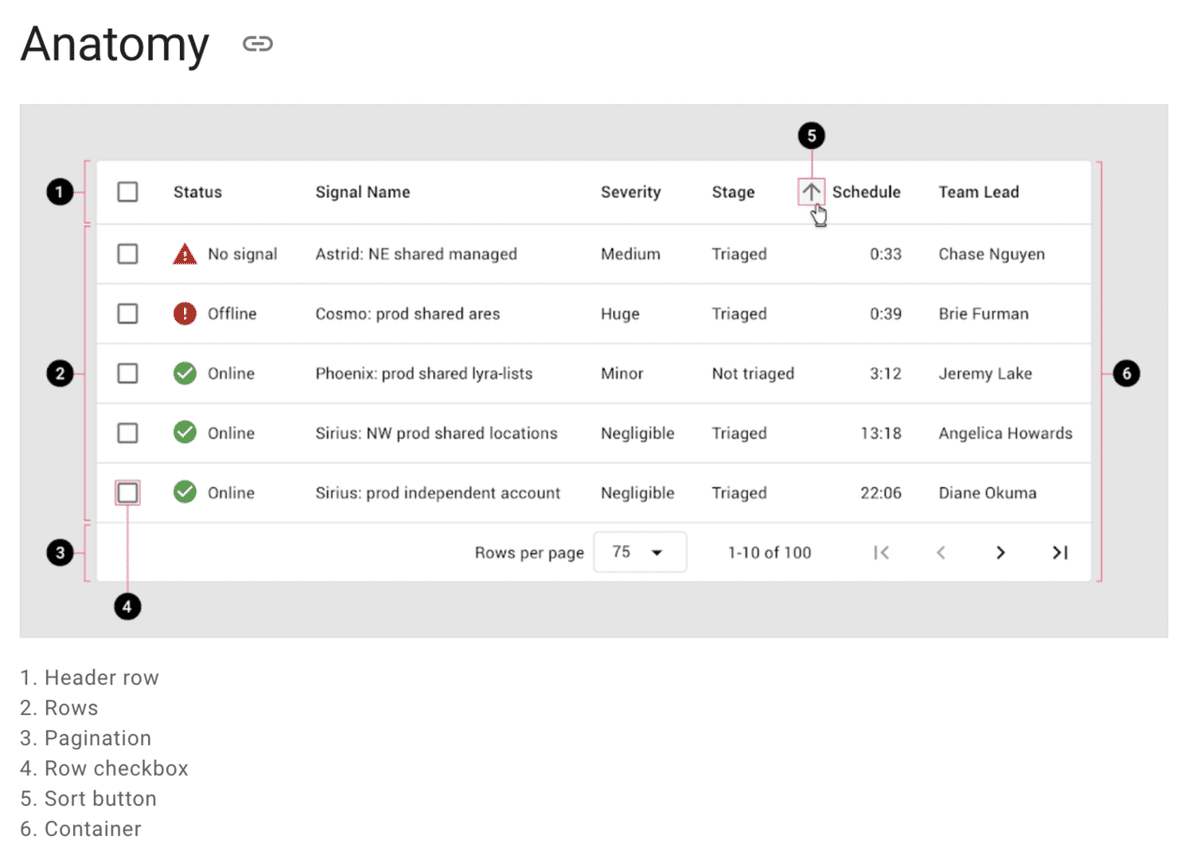The height and width of the screenshot is (863, 1200).
Task: Click the Severity column header
Action: (630, 192)
